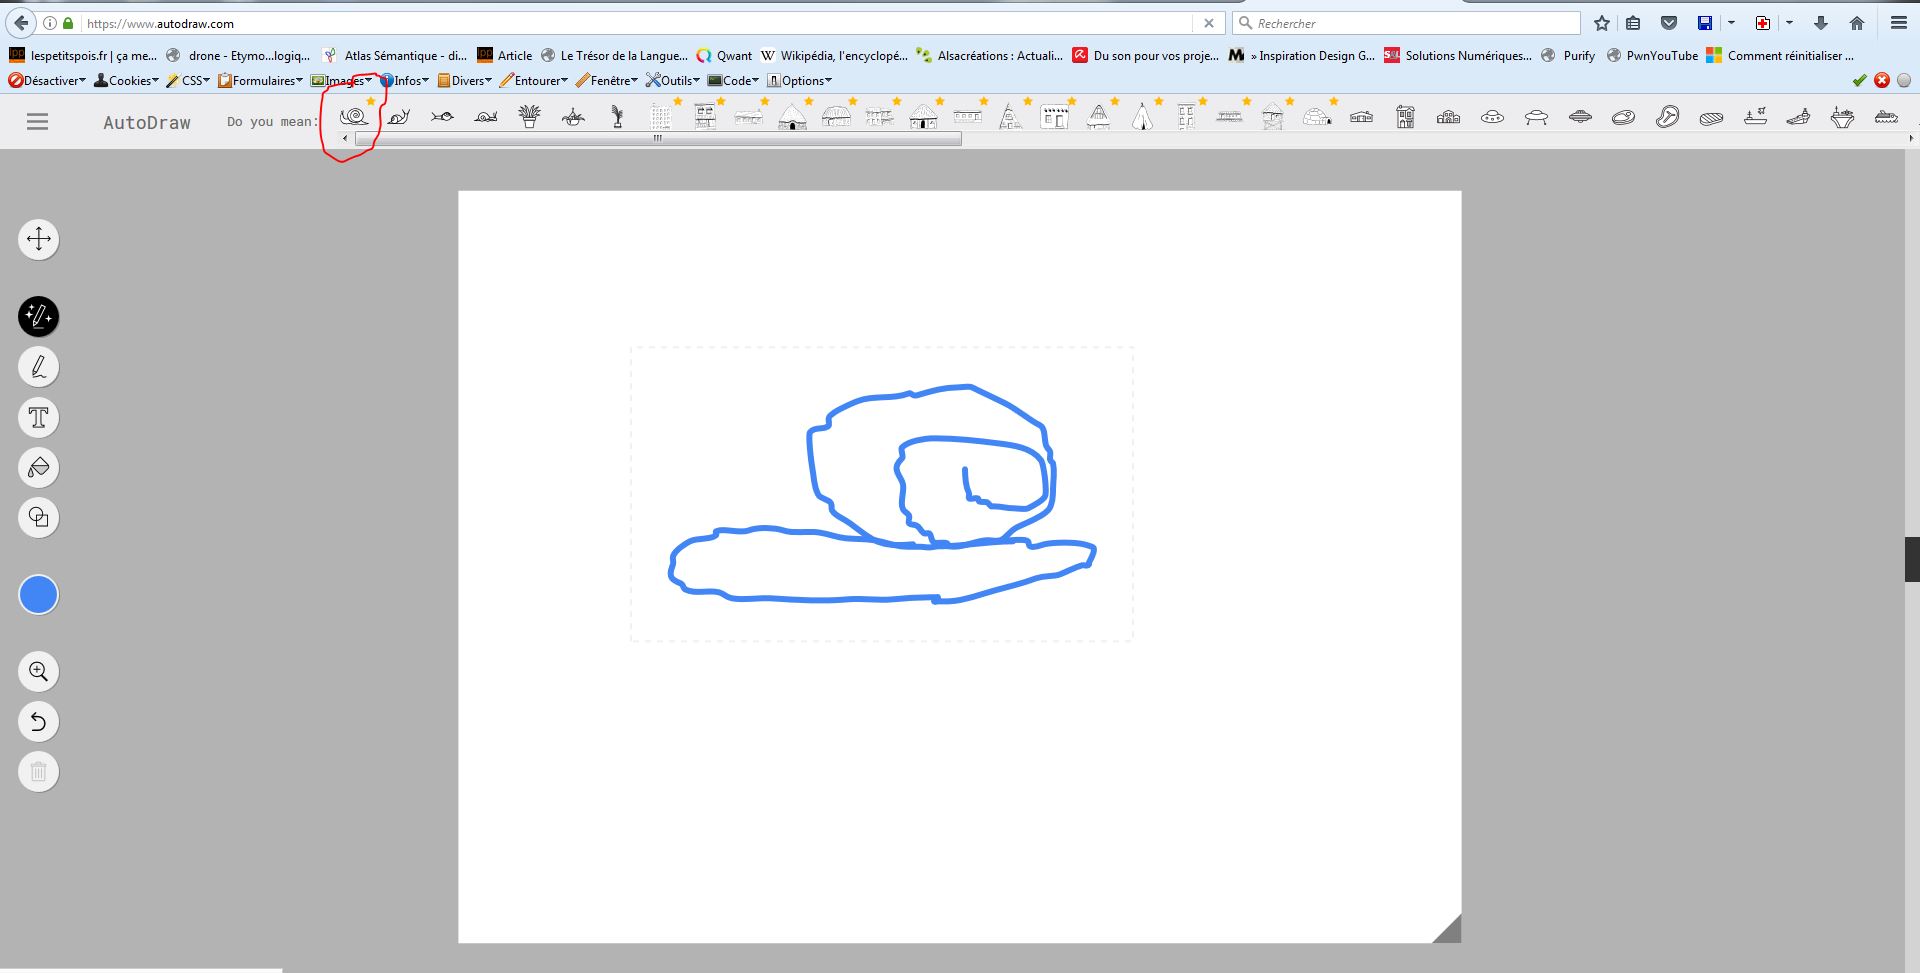
Task: Open the Formulaires dropdown menu
Action: (261, 81)
